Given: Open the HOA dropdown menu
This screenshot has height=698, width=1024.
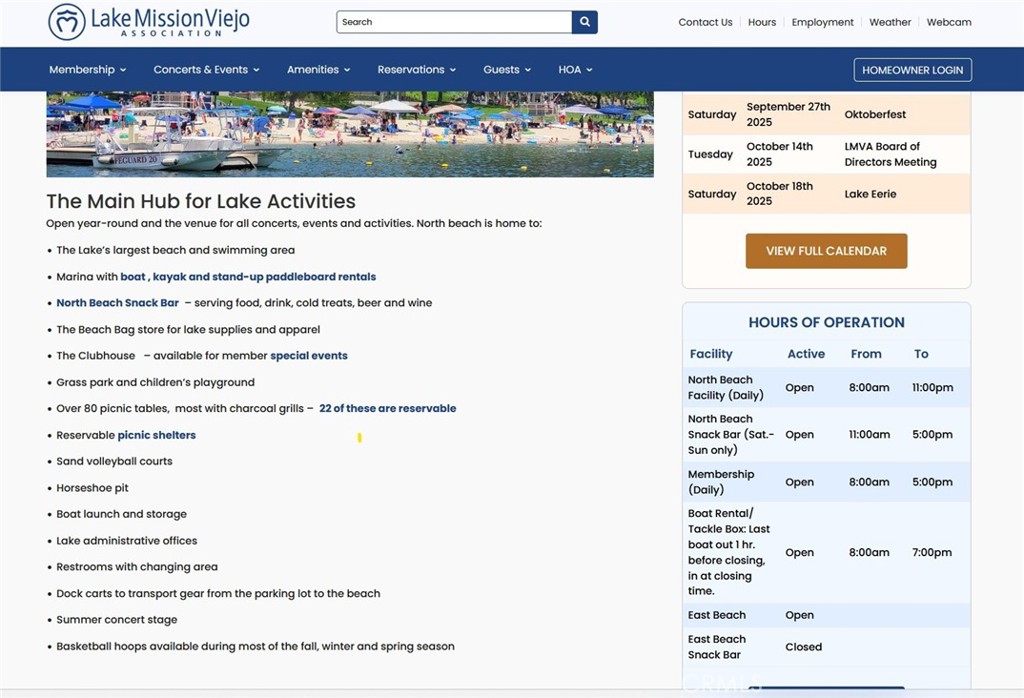Looking at the screenshot, I should [x=575, y=70].
